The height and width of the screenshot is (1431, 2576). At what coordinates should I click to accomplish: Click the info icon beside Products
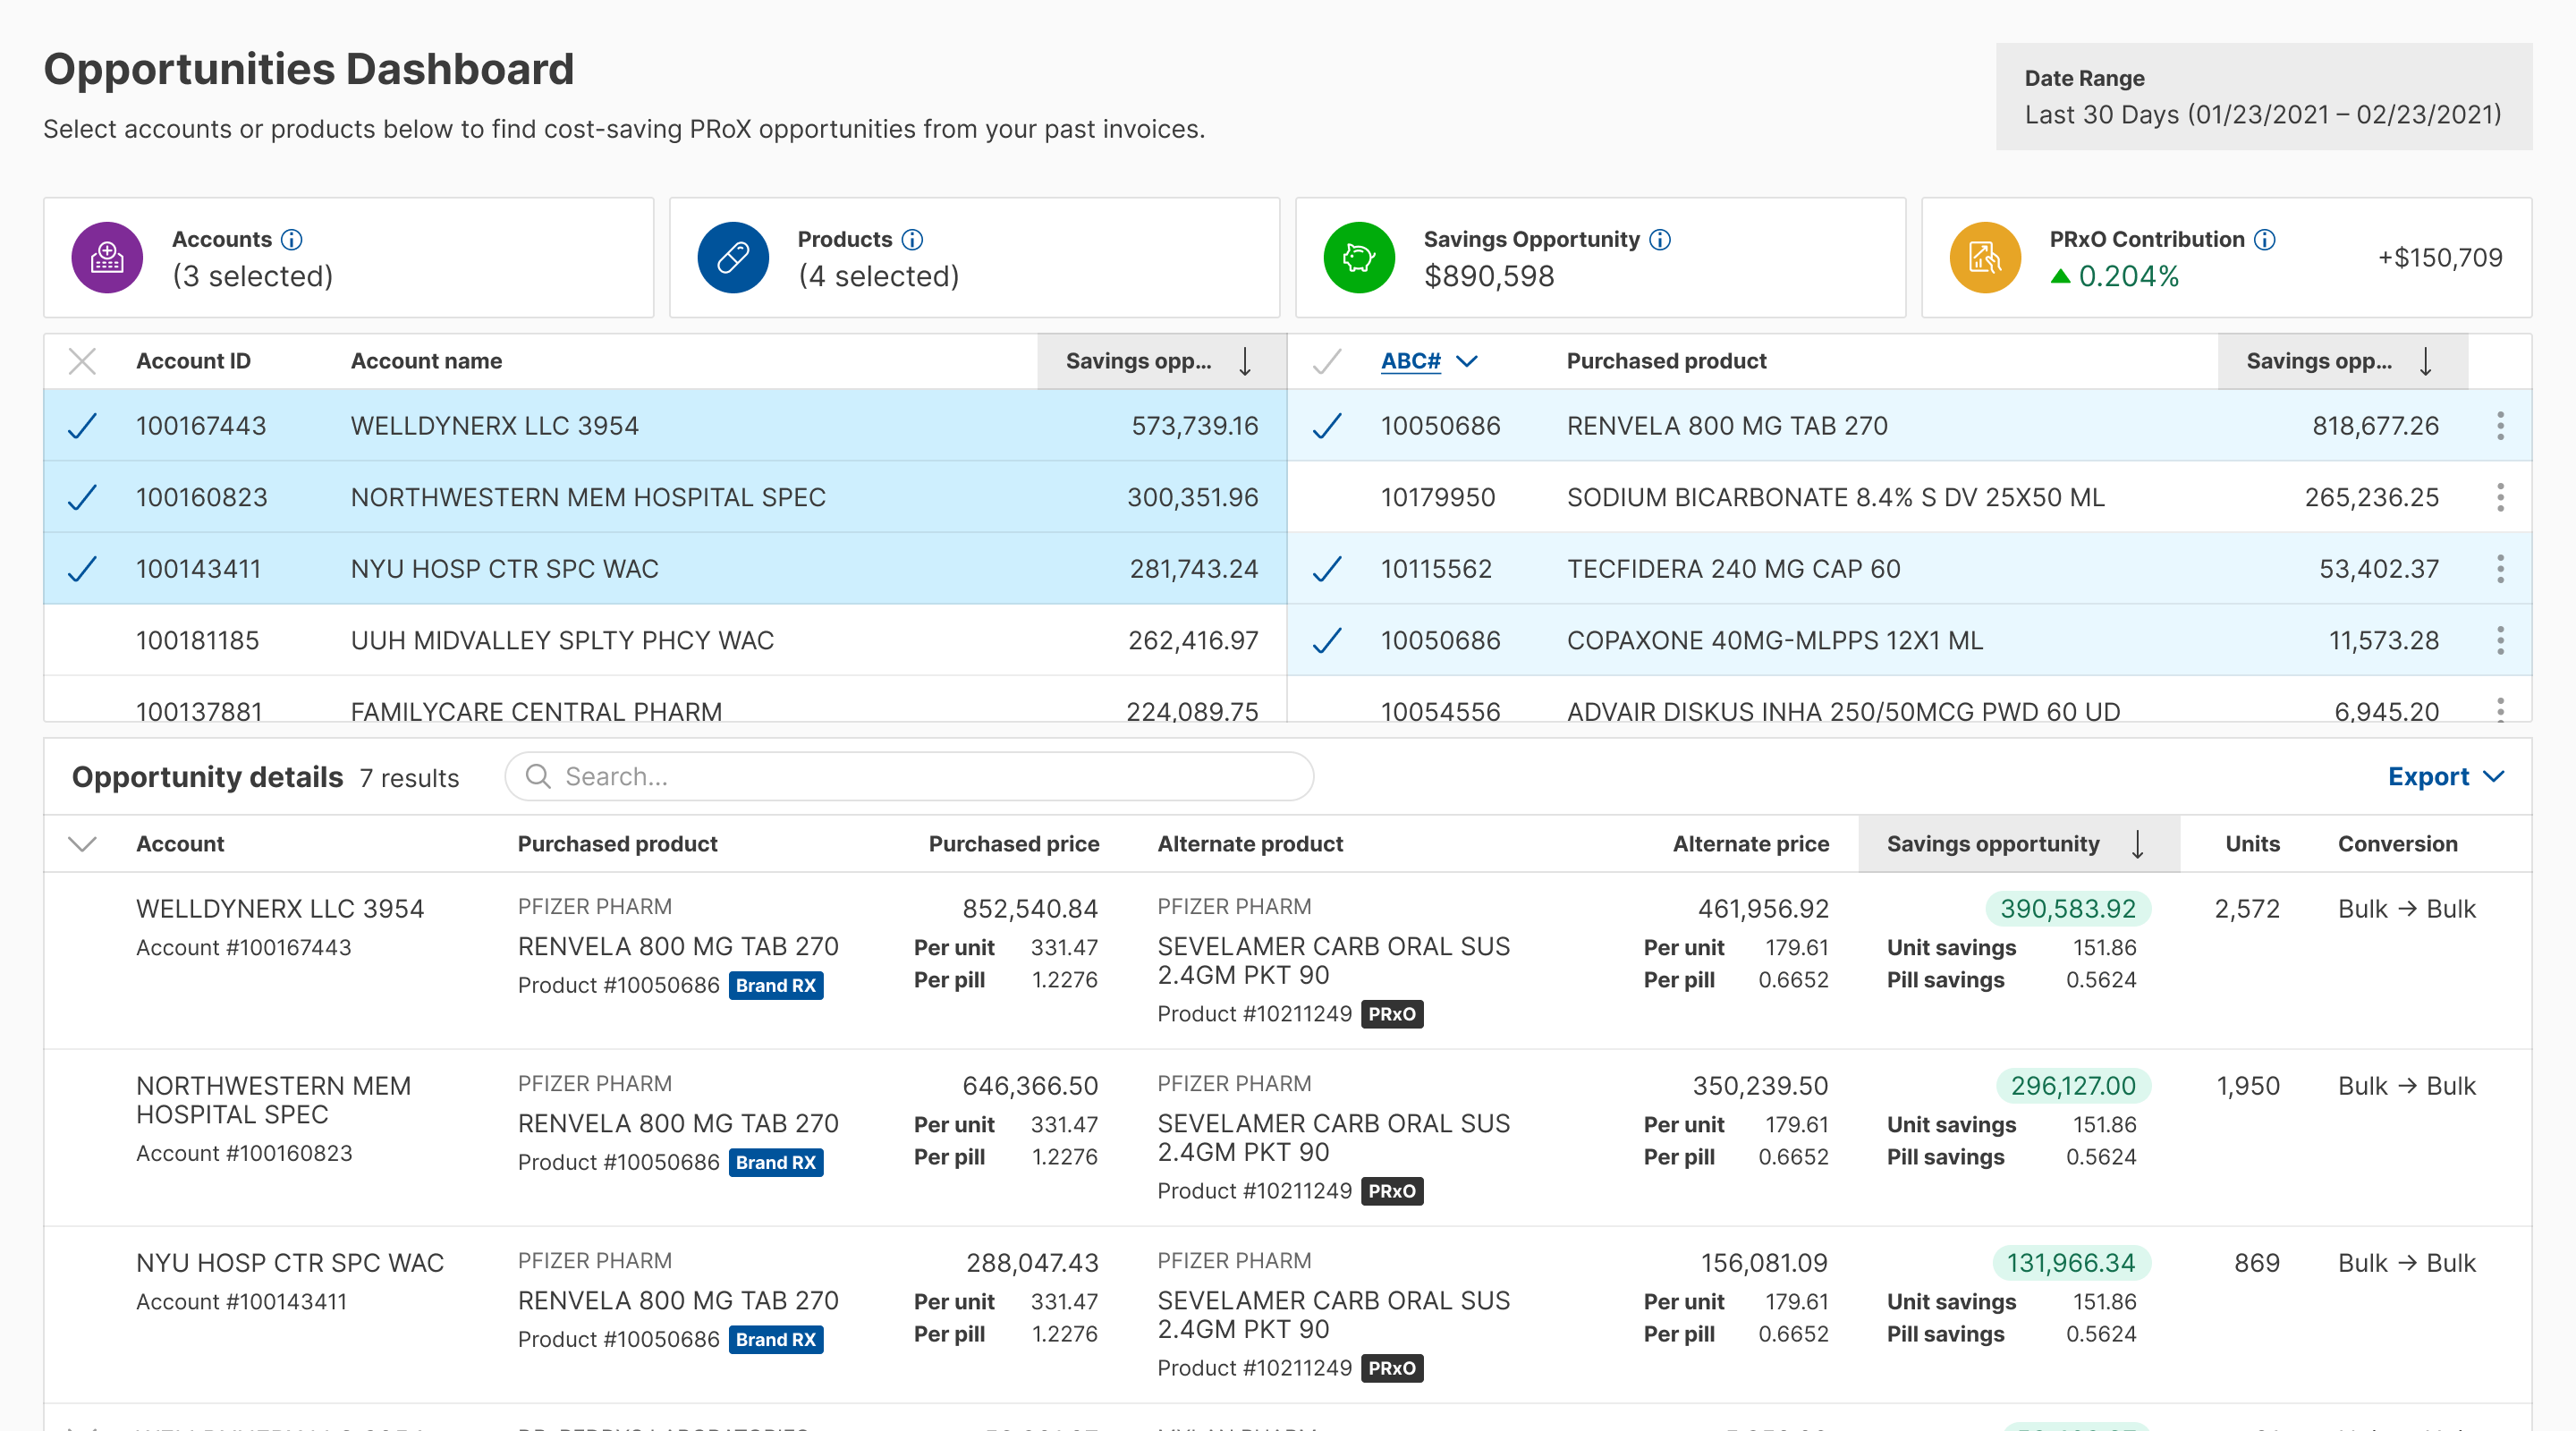pos(912,240)
